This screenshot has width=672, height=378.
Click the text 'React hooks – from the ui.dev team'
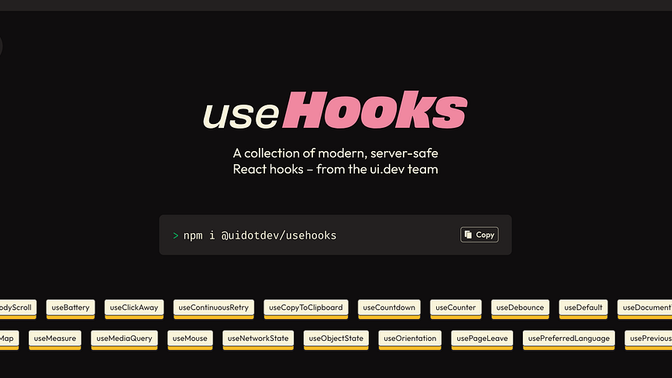coord(336,169)
